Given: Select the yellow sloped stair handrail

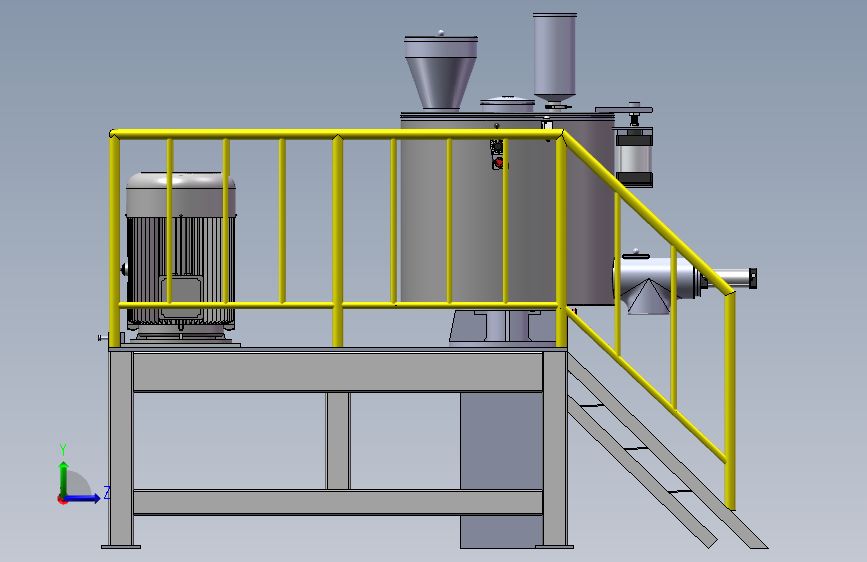Looking at the screenshot, I should coord(648,213).
